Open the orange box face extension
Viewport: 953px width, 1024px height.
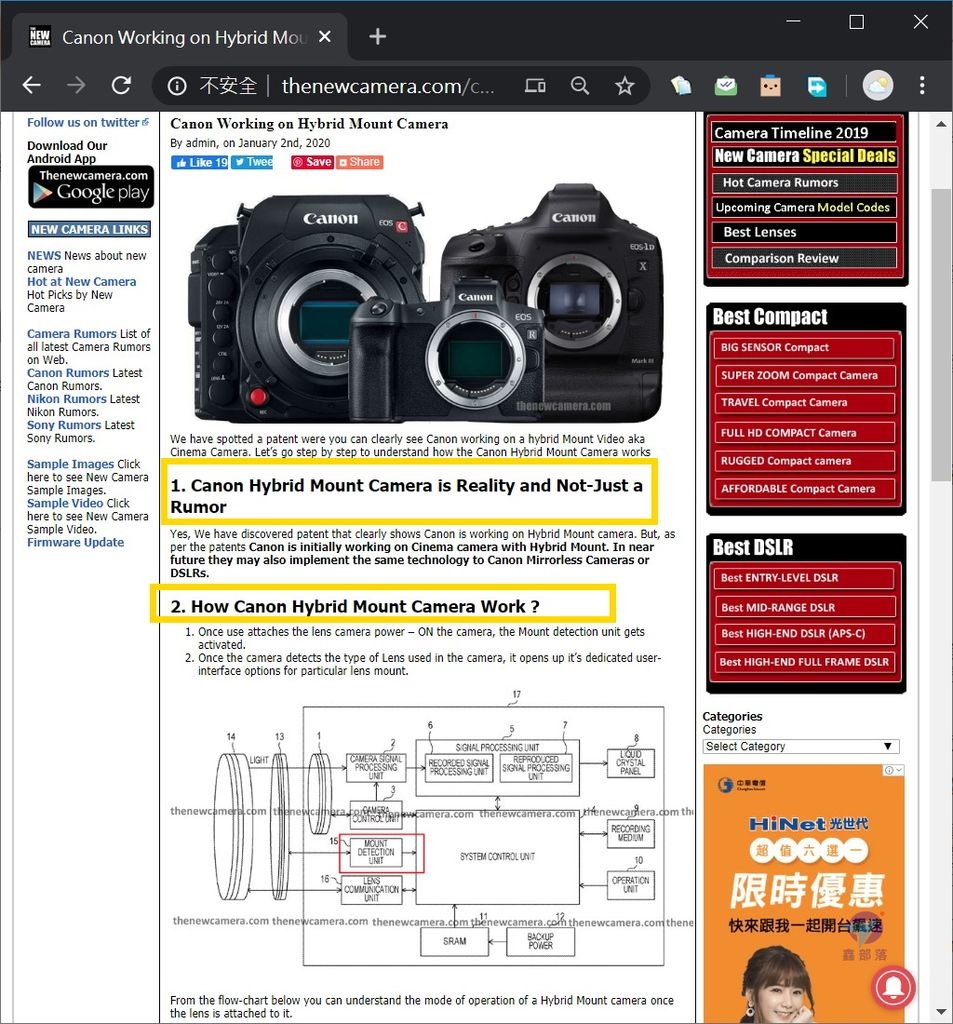pos(771,86)
